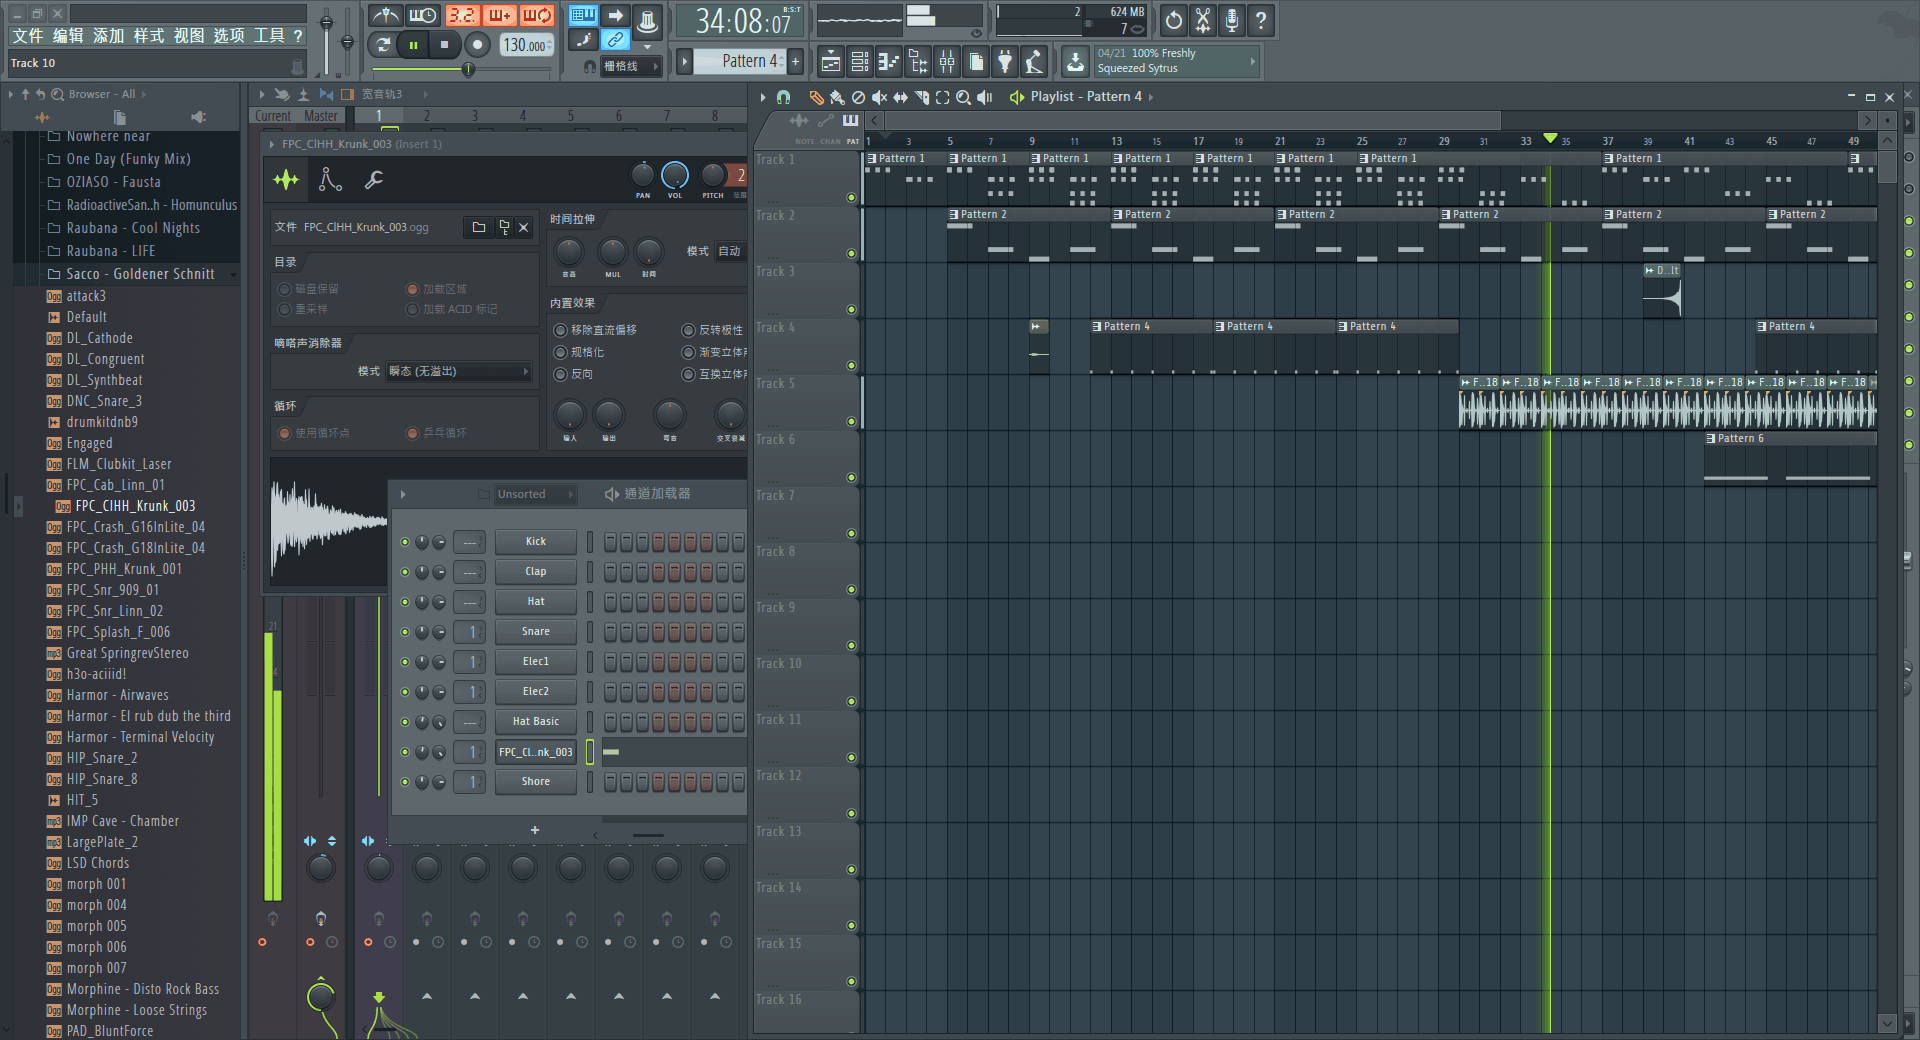Toggle the Kick channel mute LED
This screenshot has height=1040, width=1920.
[405, 542]
